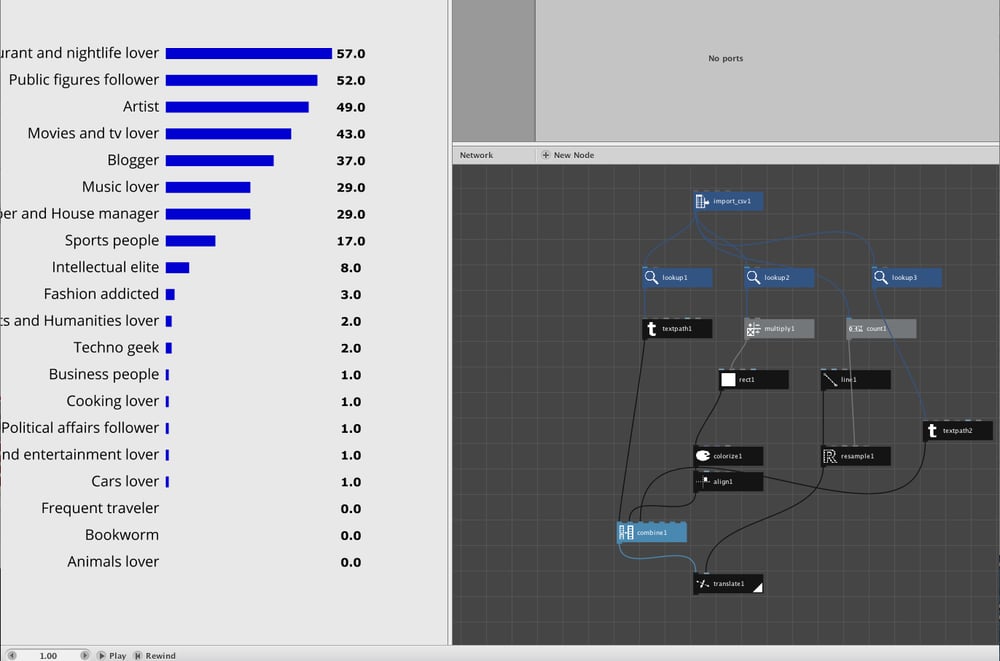The width and height of the screenshot is (1000, 661).
Task: Select the multiply1 node icon
Action: (x=753, y=329)
